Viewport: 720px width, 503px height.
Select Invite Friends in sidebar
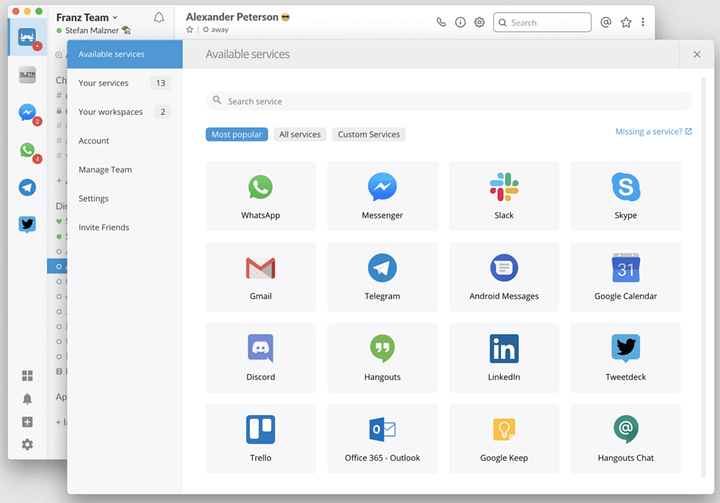pos(103,227)
